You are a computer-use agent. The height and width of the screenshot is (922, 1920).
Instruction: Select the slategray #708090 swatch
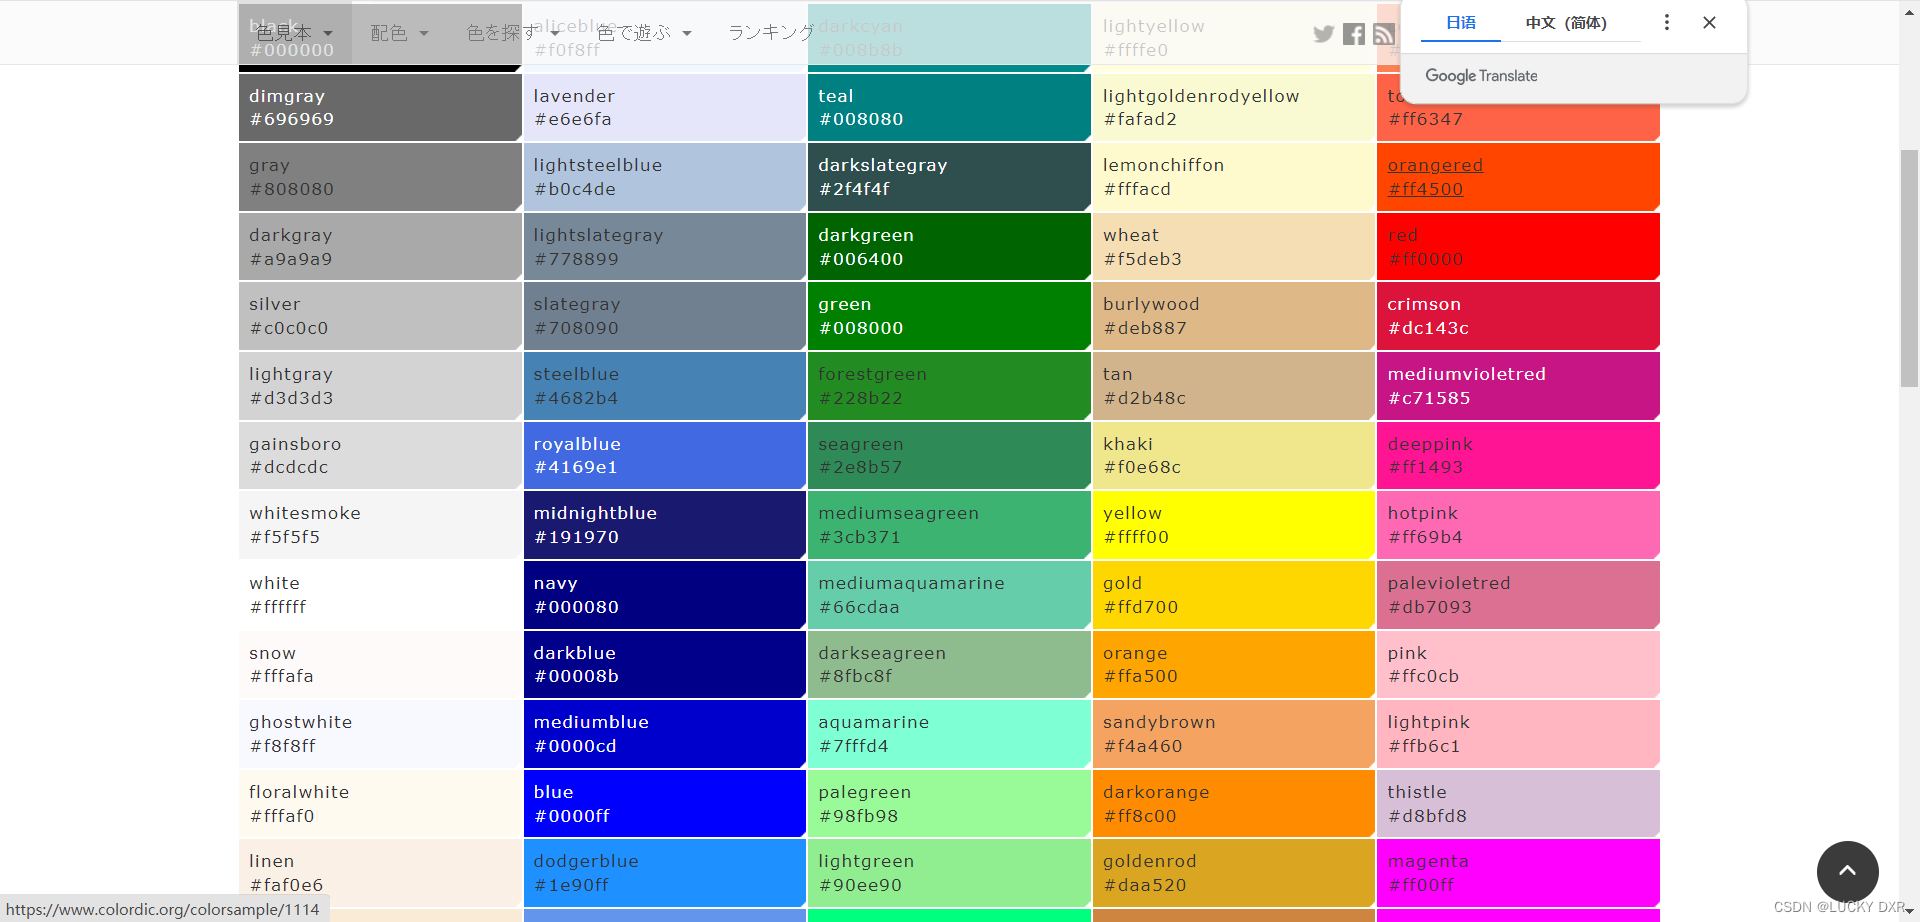pos(665,316)
